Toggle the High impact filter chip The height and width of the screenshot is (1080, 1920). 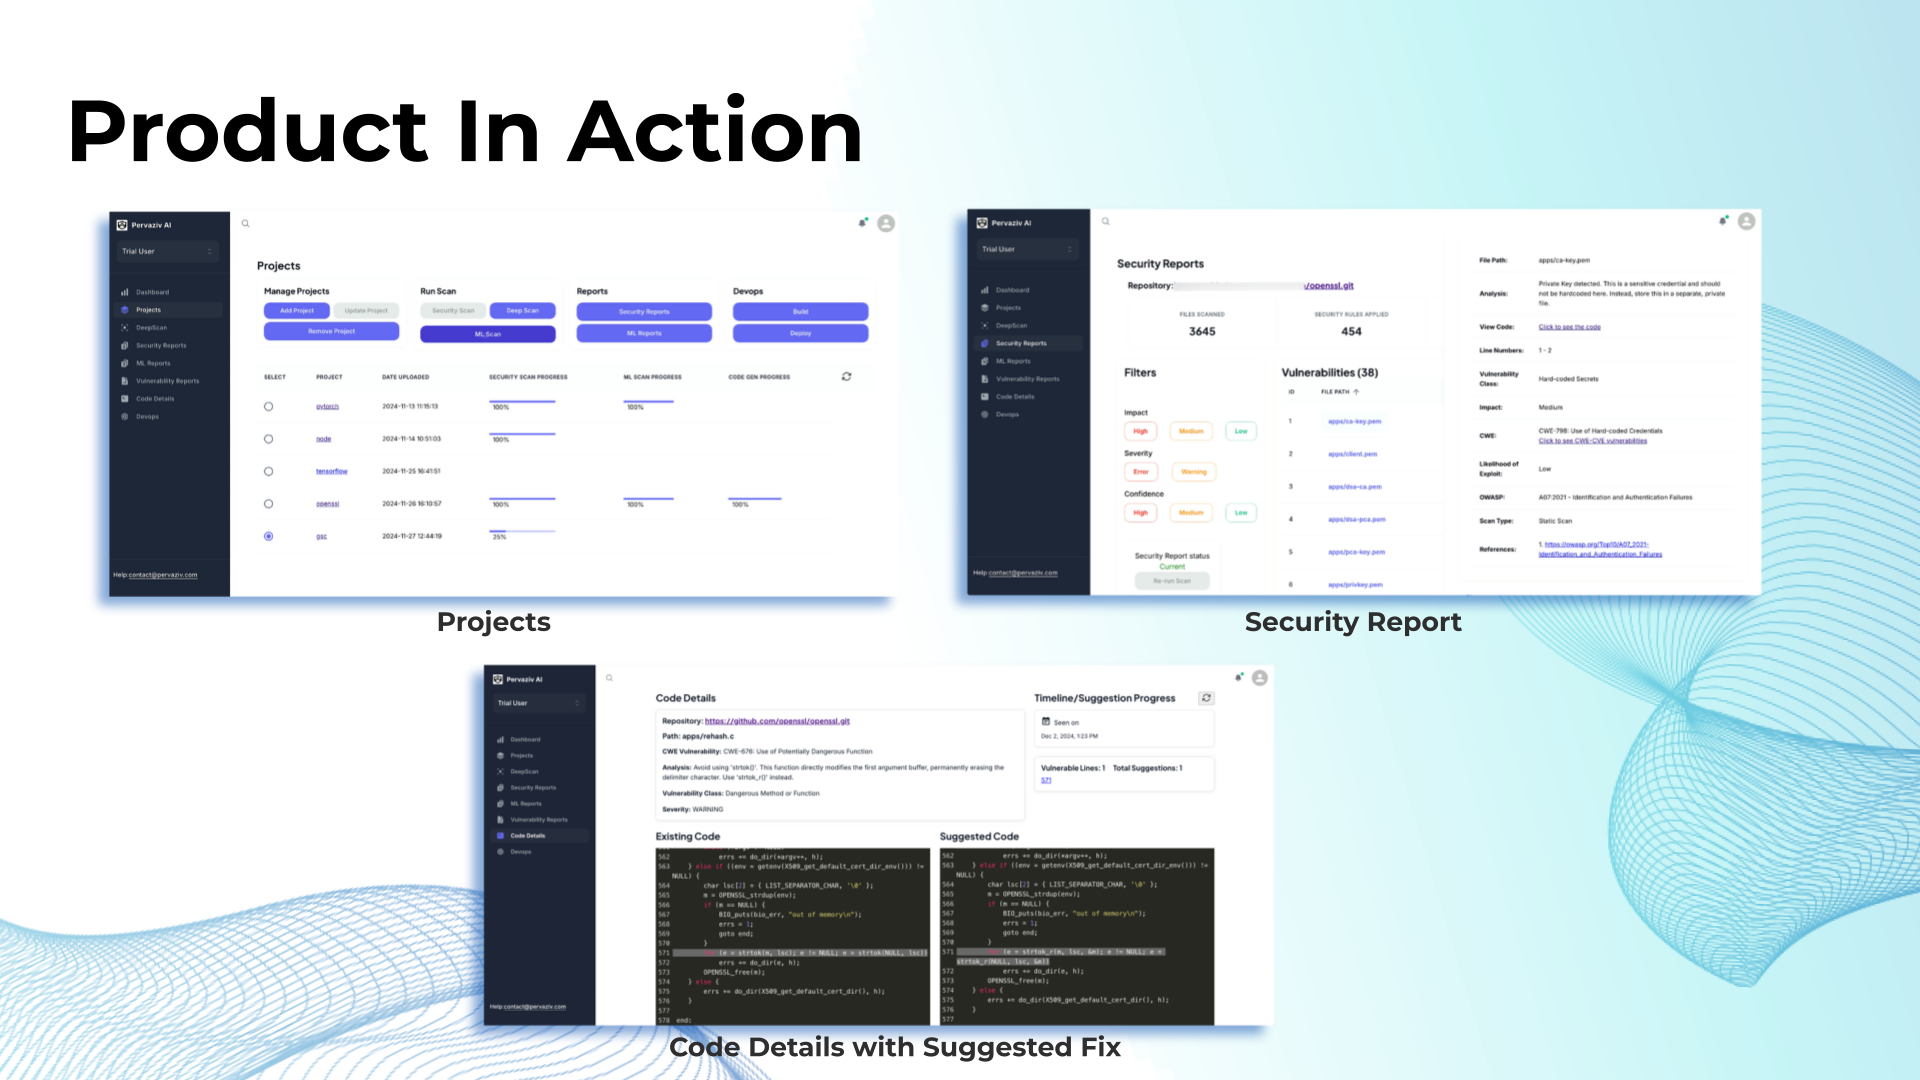[1140, 431]
